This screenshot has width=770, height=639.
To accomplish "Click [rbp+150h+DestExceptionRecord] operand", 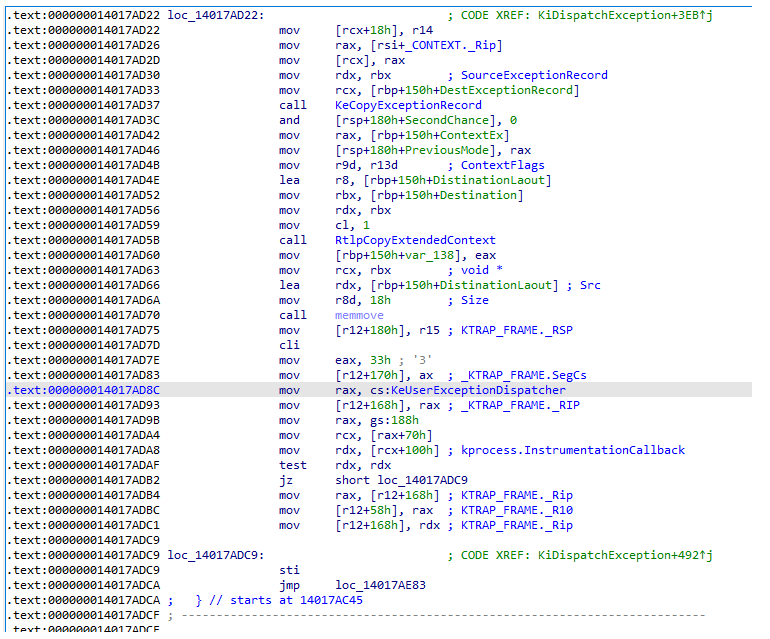I will (475, 90).
